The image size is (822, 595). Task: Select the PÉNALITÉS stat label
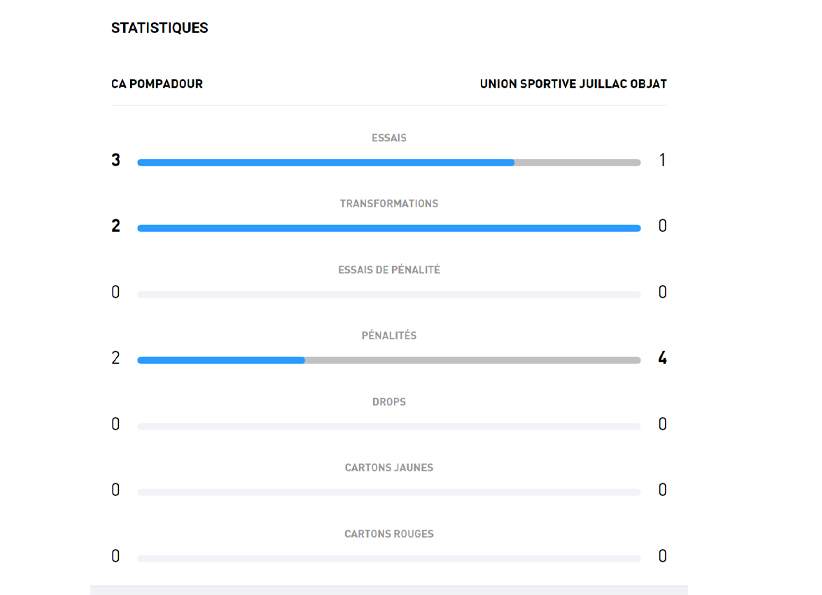389,336
